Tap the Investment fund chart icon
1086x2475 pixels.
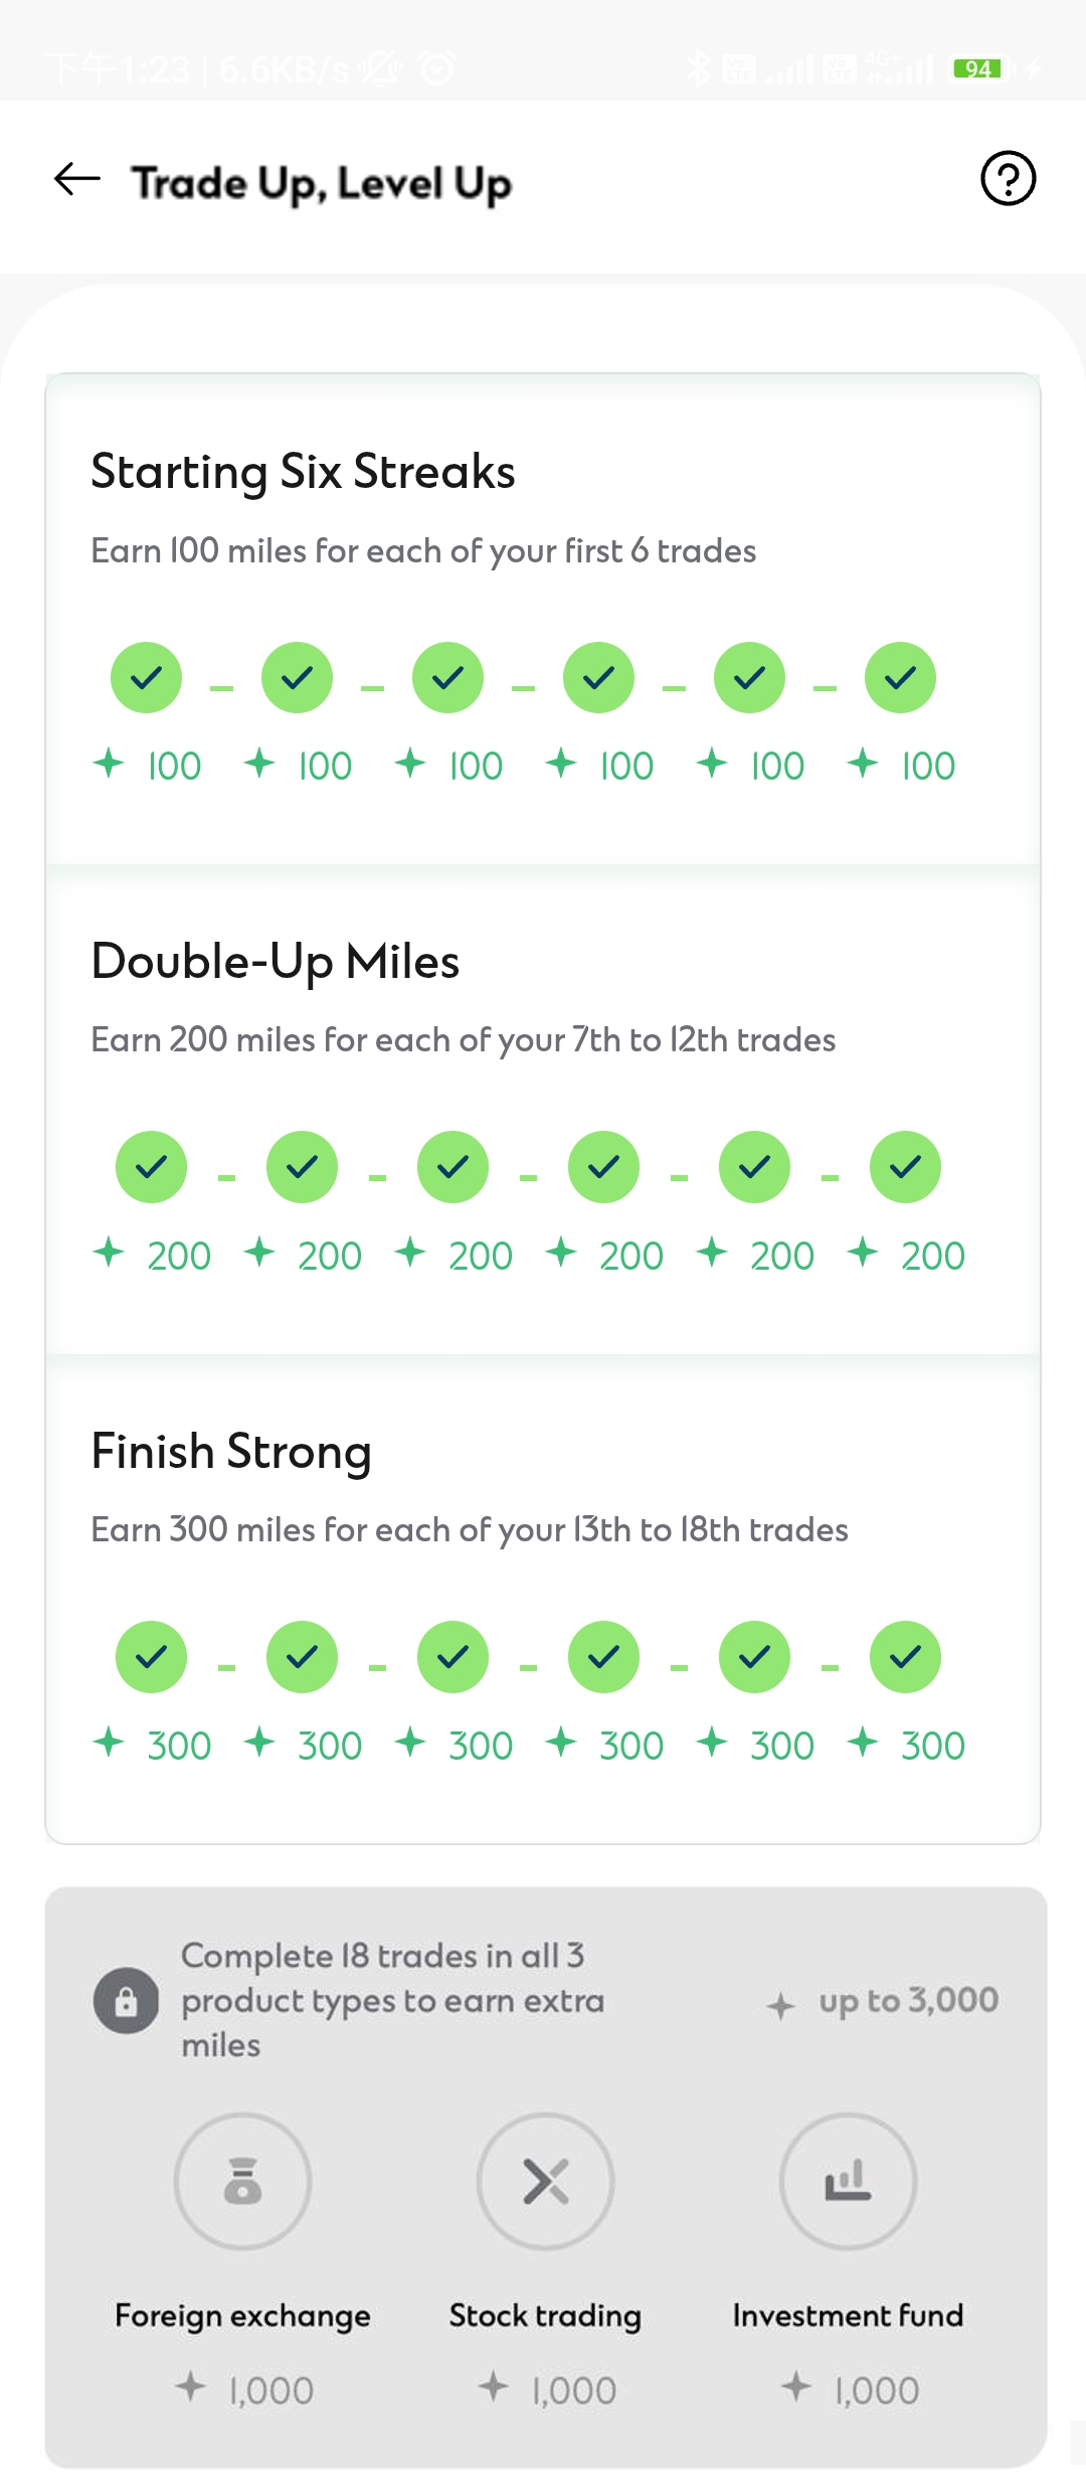[x=847, y=2181]
